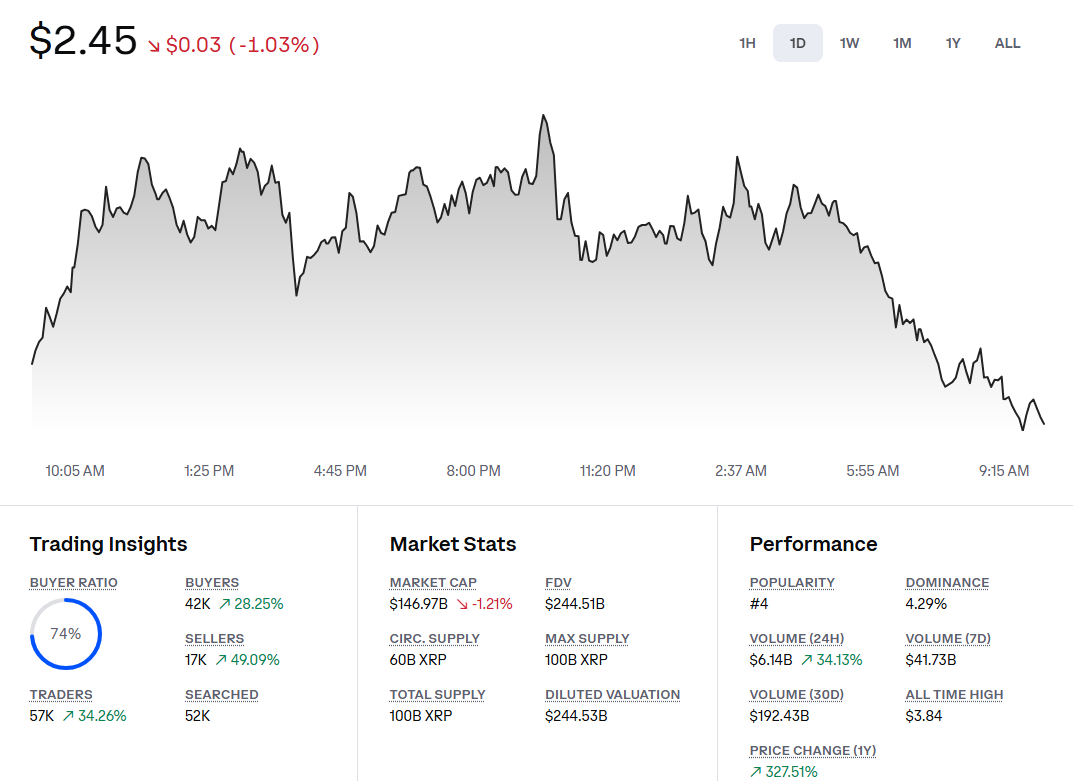Re-select the active 1D timeframe
The image size is (1073, 781).
[x=797, y=43]
